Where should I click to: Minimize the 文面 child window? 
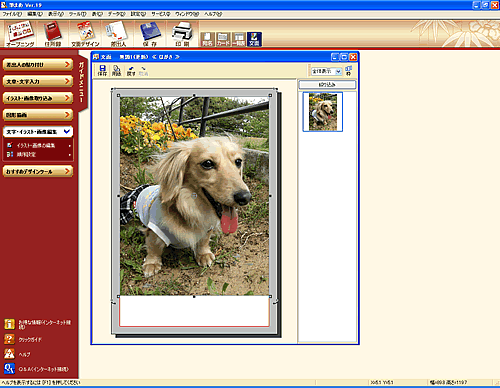pos(335,57)
